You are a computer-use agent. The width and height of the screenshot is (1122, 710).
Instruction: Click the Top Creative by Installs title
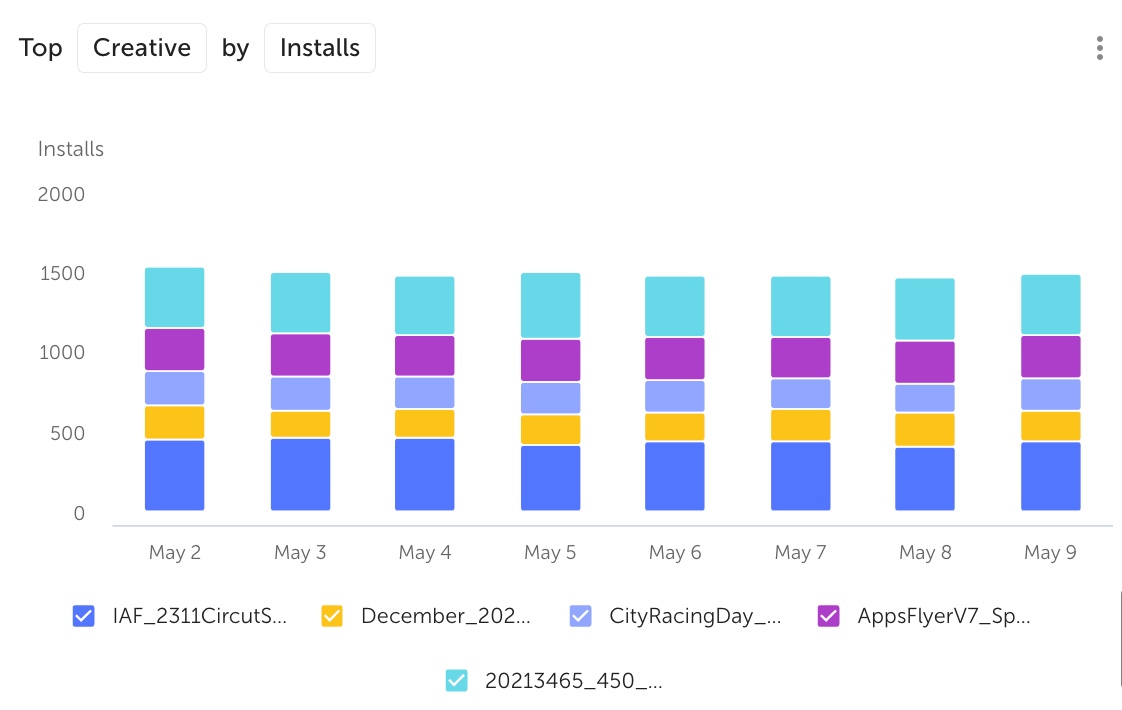tap(40, 47)
